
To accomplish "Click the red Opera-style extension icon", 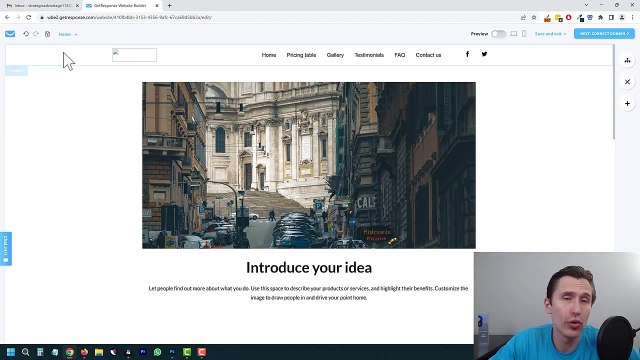I will coord(569,18).
